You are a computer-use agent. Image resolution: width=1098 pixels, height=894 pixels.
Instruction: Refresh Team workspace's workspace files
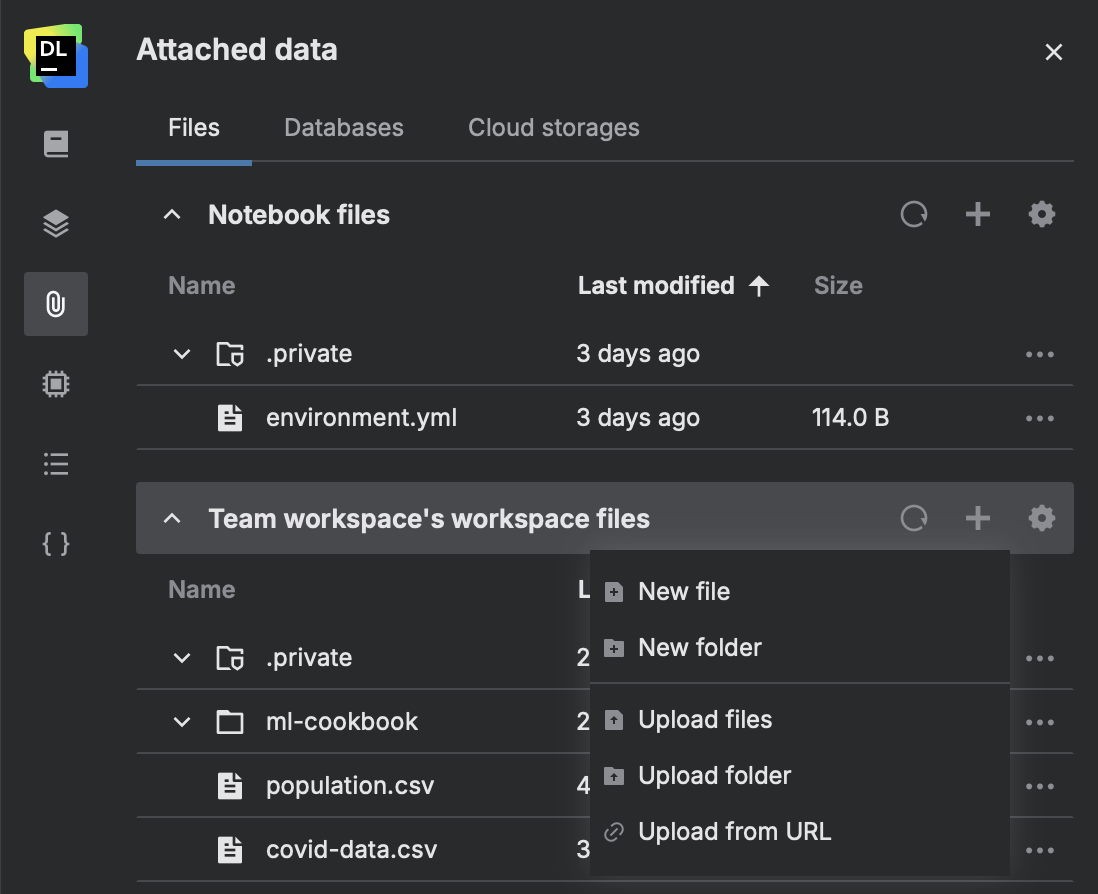[x=914, y=518]
